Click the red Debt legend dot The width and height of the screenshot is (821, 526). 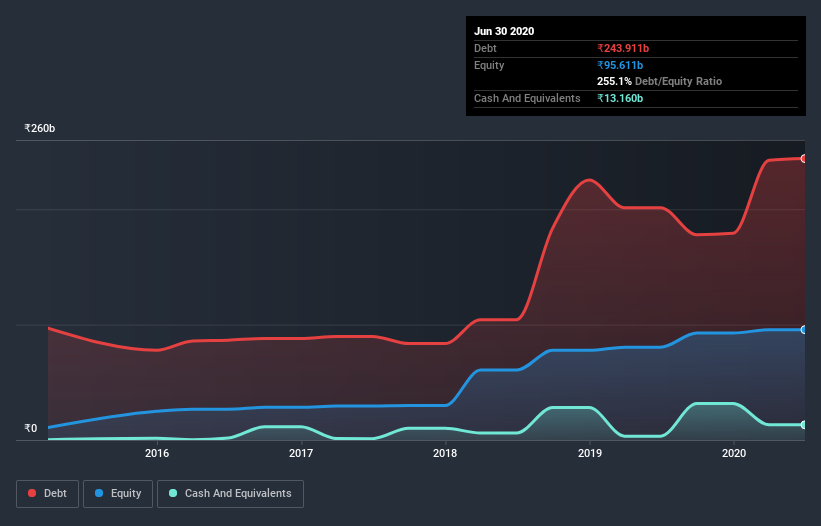pyautogui.click(x=32, y=493)
